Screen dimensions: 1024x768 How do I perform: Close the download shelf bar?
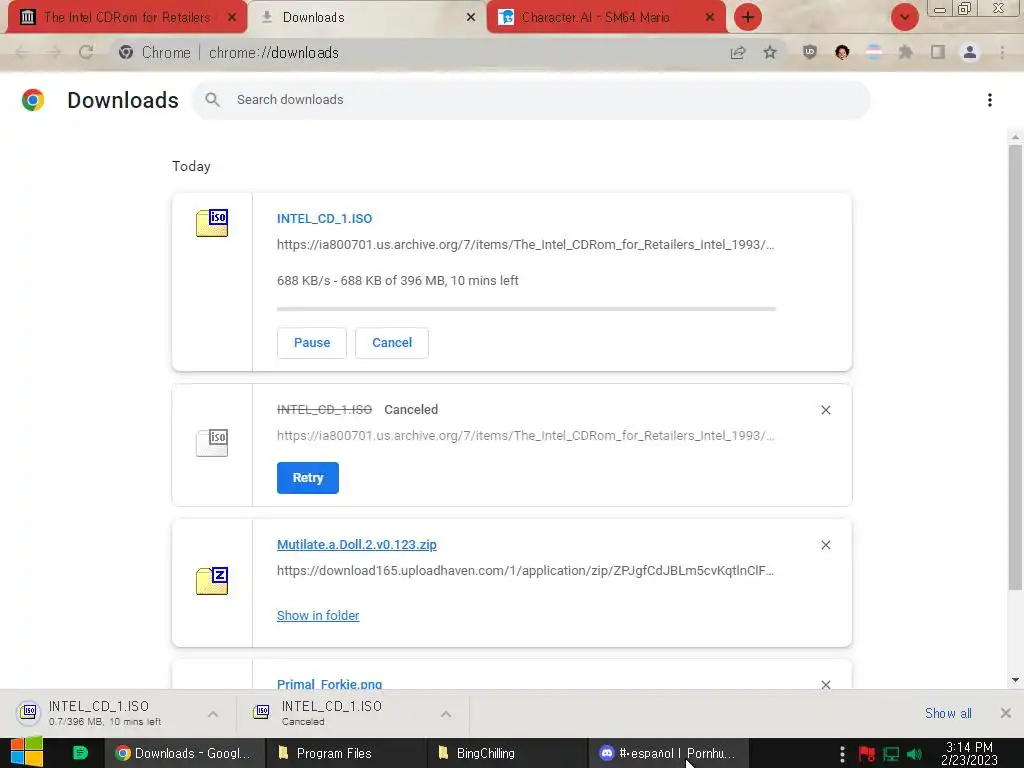(x=1006, y=713)
